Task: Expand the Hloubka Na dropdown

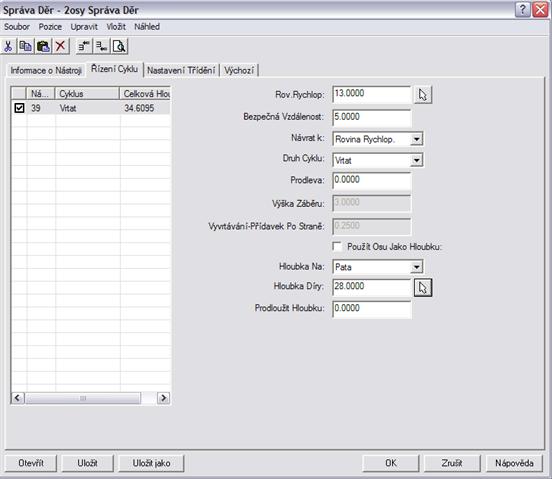Action: [416, 267]
